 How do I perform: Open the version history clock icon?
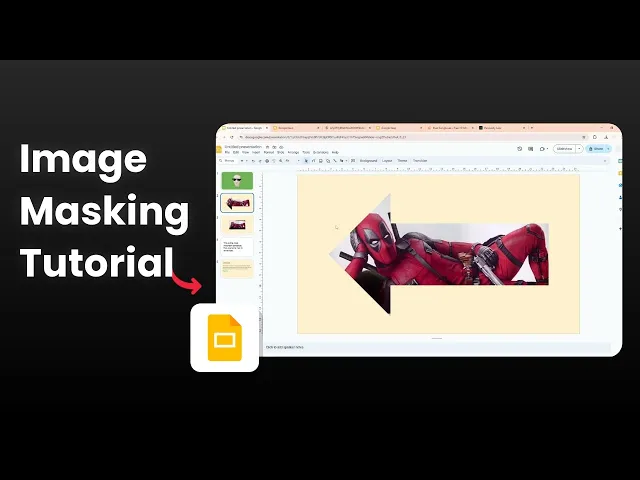coord(520,149)
